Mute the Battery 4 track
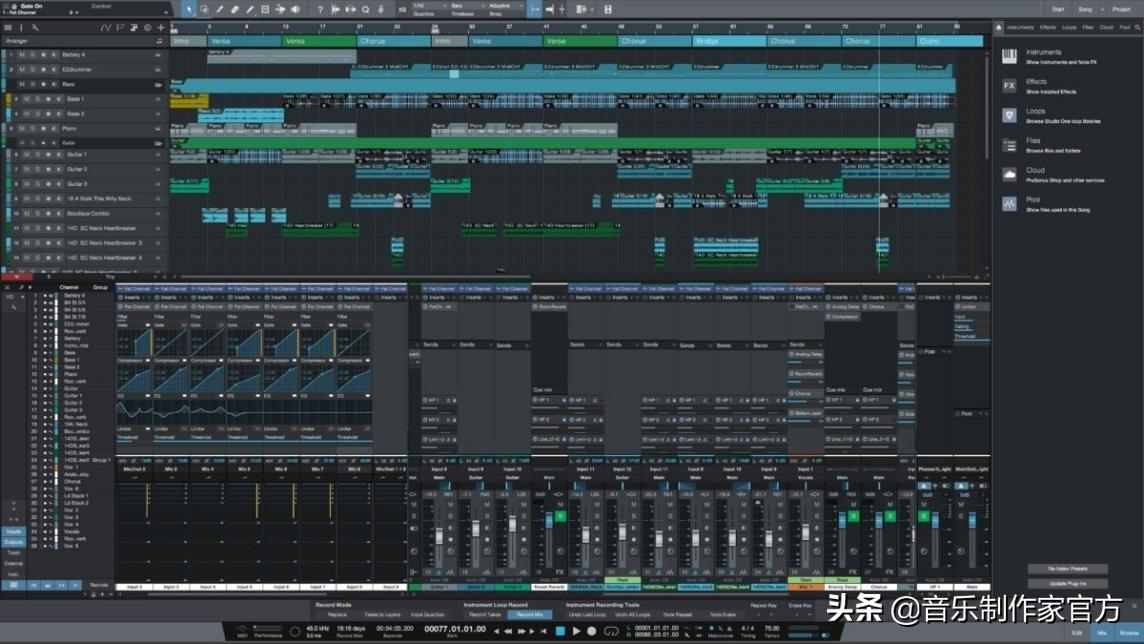The image size is (1144, 644). pyautogui.click(x=22, y=55)
